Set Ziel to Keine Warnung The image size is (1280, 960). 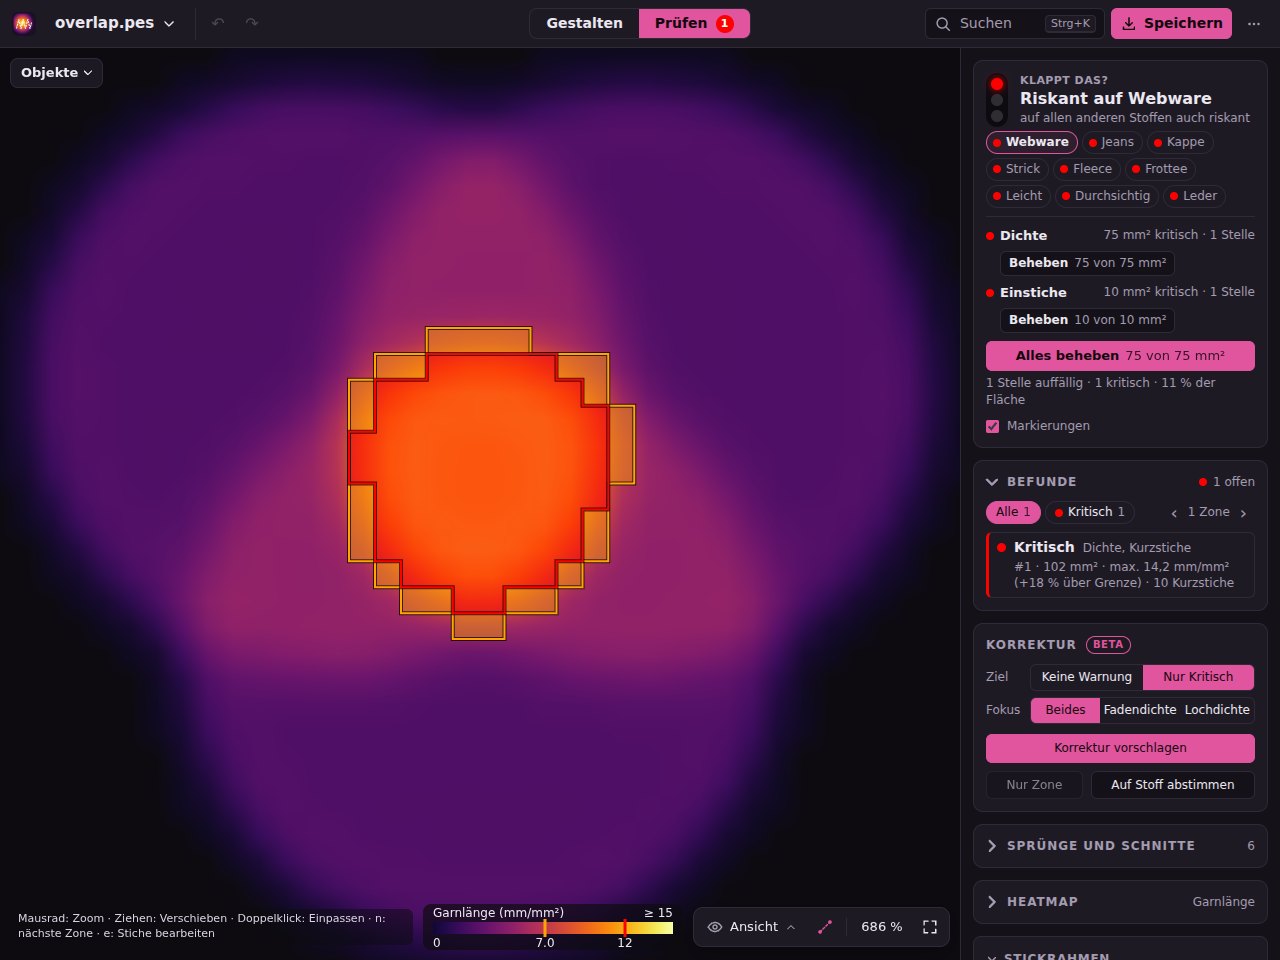click(1087, 677)
